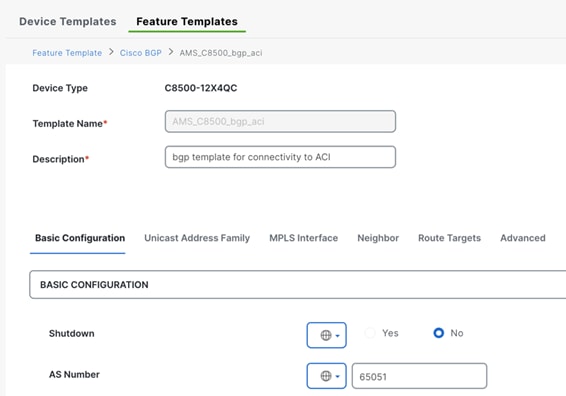The width and height of the screenshot is (566, 396).
Task: Click the AS Number field label
Action: click(74, 374)
